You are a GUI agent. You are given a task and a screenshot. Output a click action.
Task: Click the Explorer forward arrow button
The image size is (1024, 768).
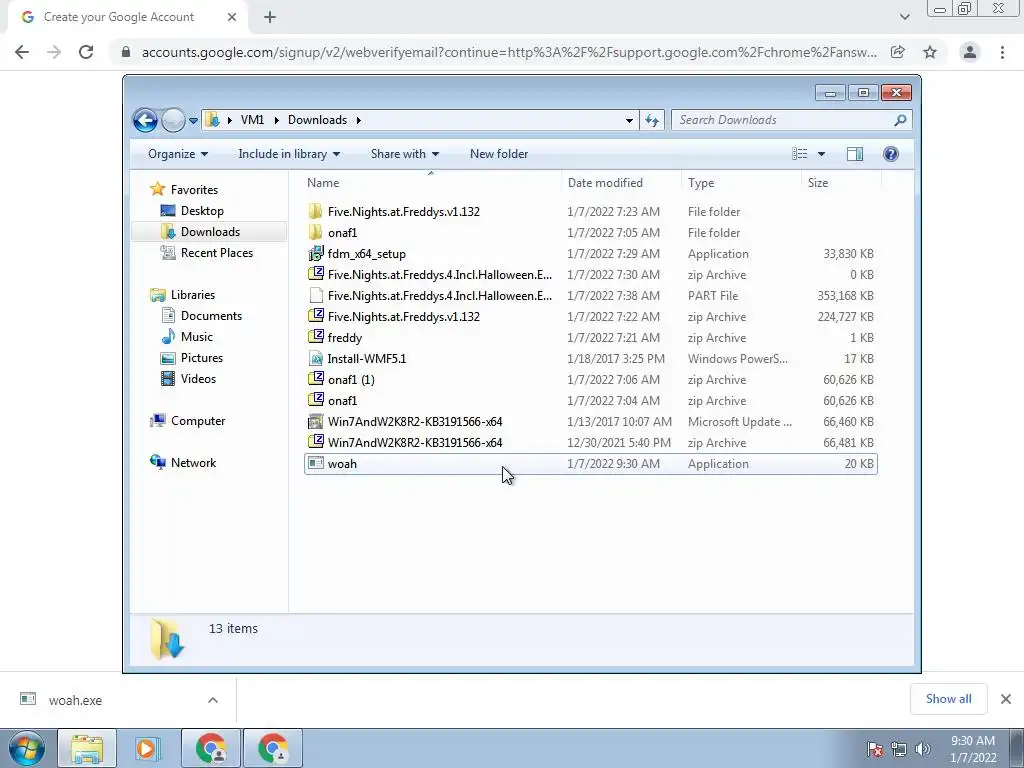click(x=173, y=120)
